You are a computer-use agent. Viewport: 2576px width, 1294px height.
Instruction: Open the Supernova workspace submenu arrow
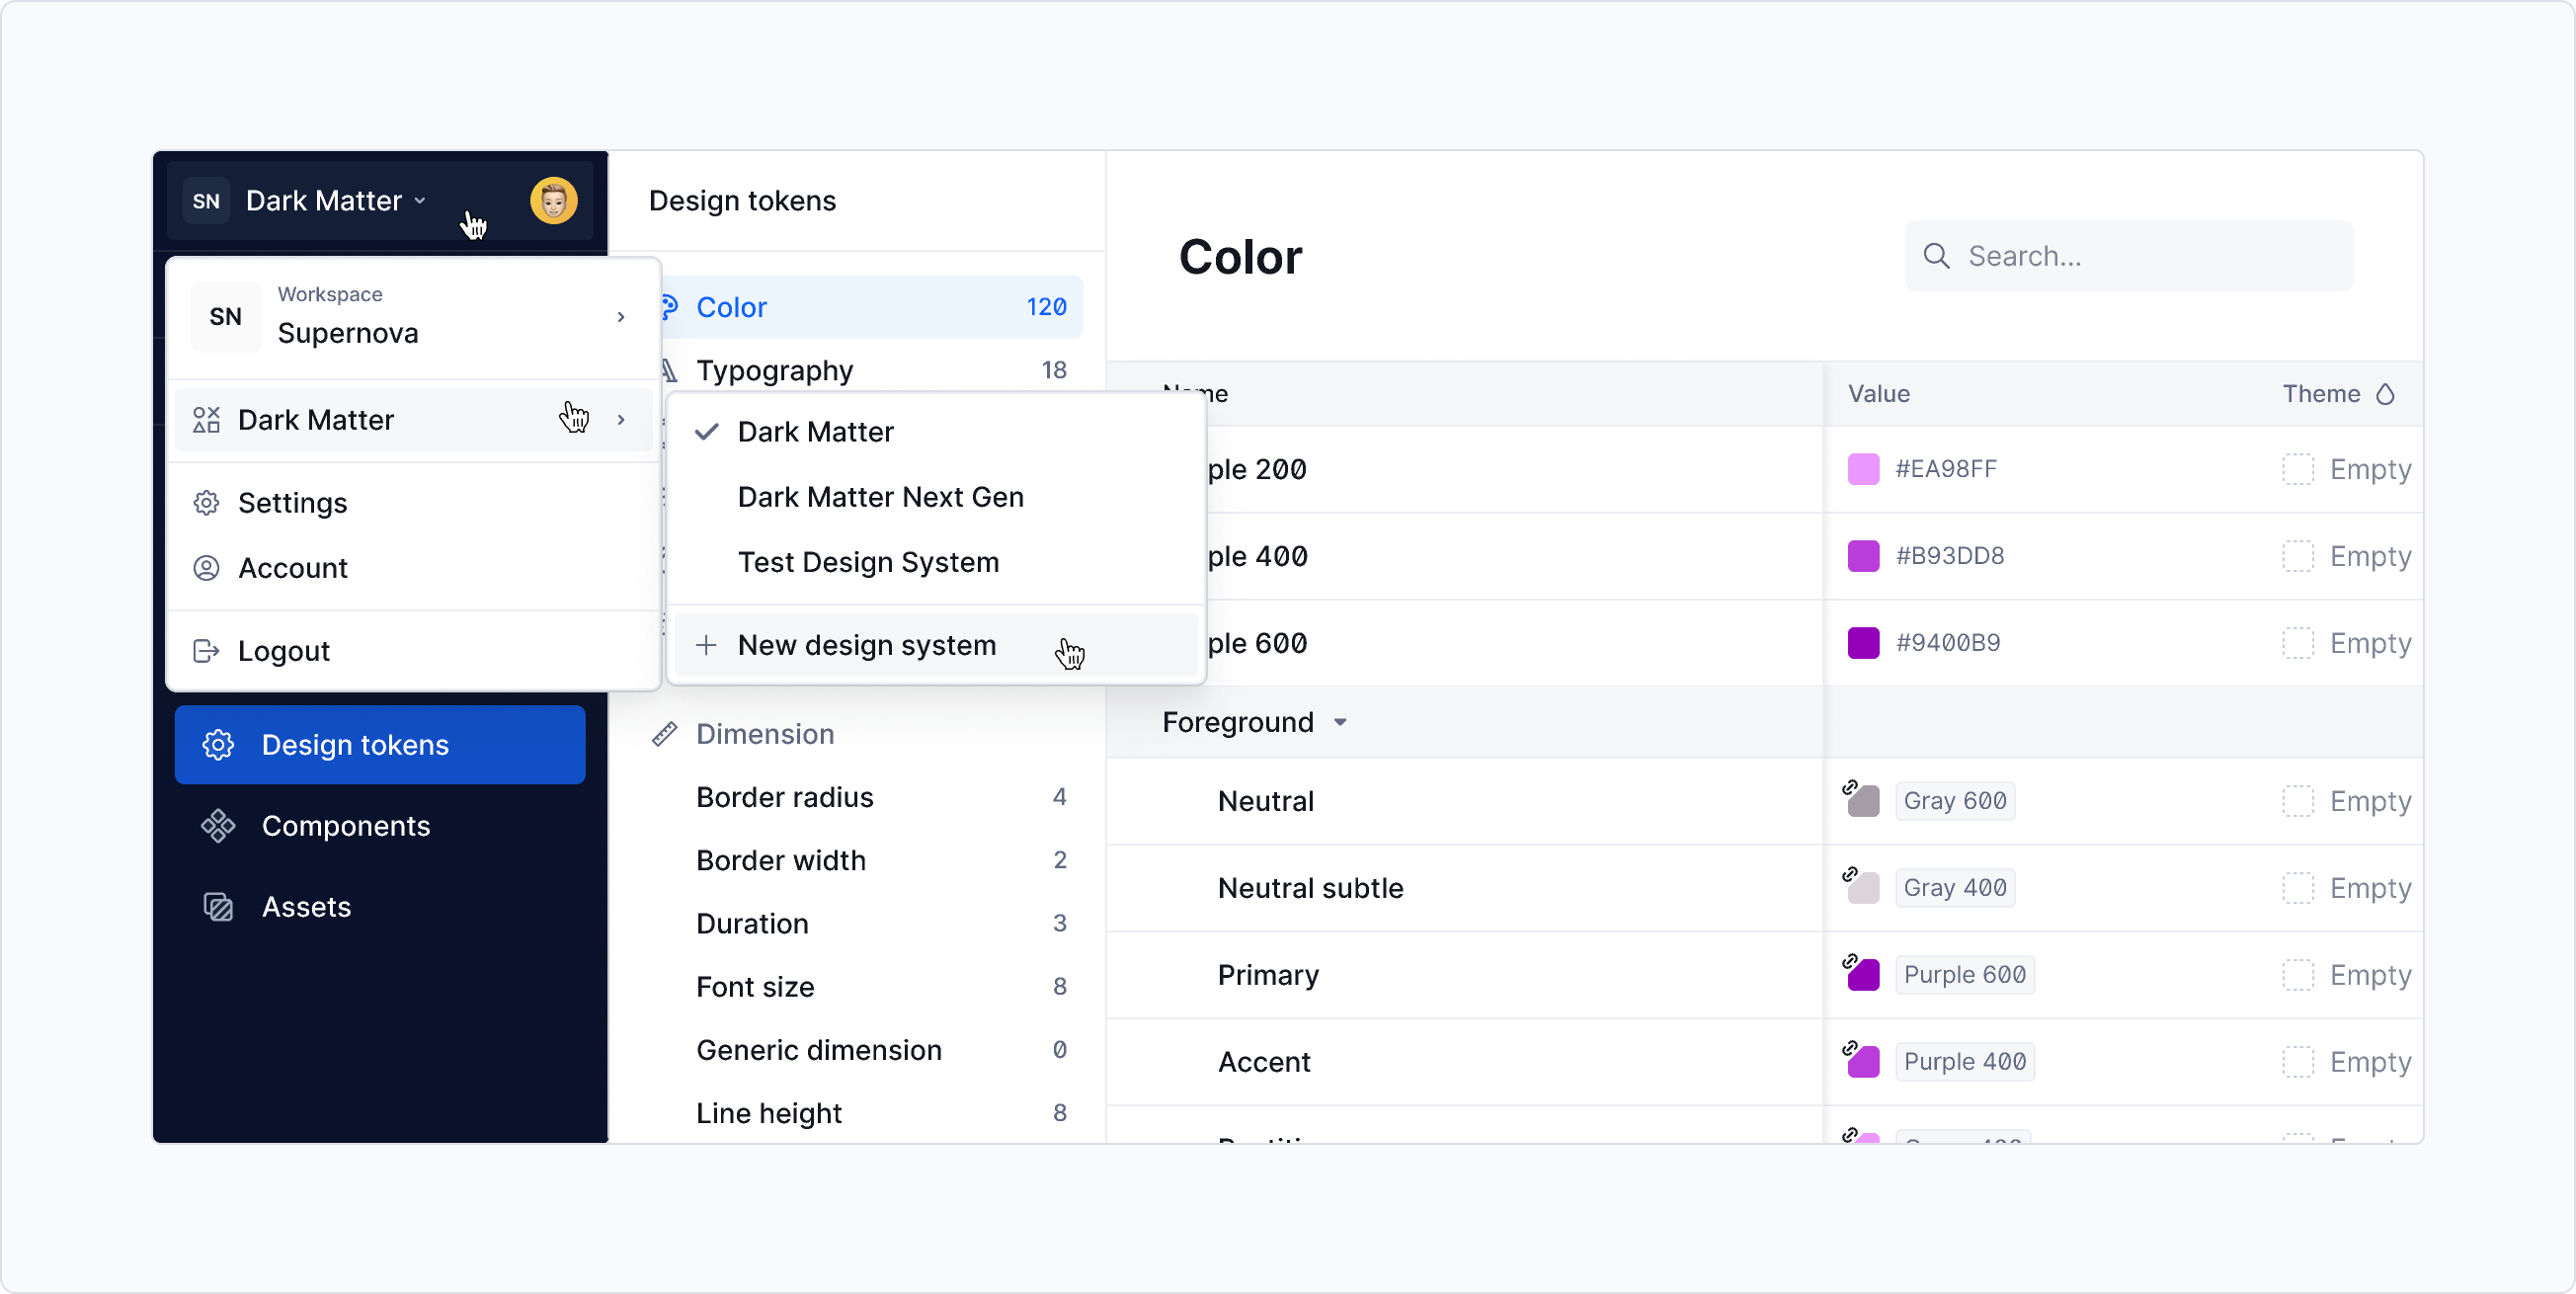tap(621, 317)
